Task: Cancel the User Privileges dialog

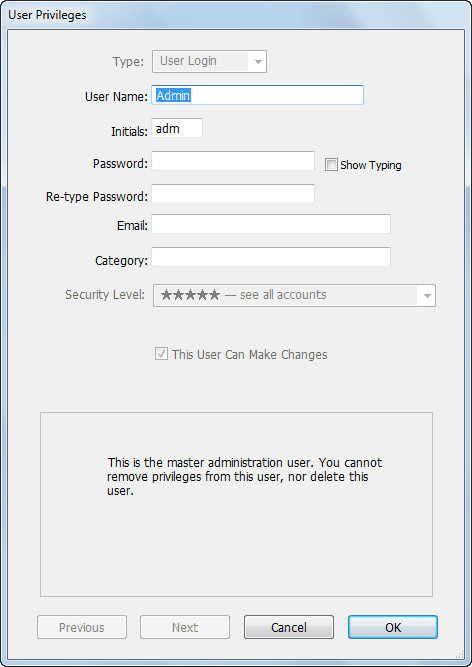Action: 289,627
